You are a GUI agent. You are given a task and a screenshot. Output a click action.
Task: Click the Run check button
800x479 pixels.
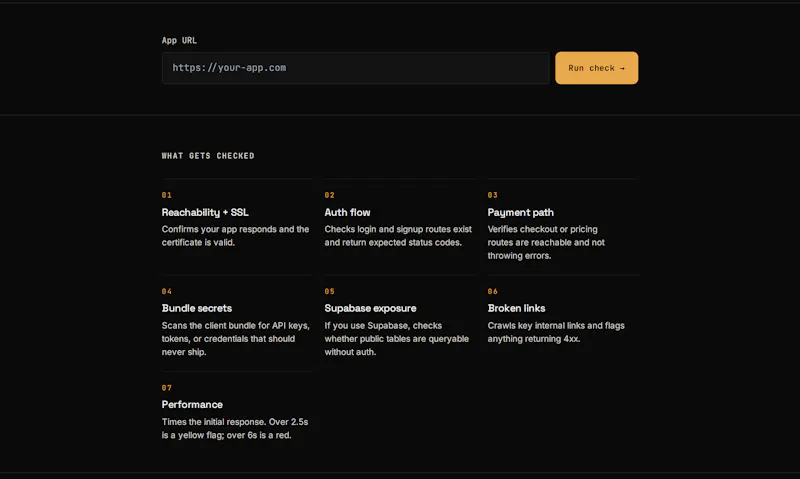[596, 68]
